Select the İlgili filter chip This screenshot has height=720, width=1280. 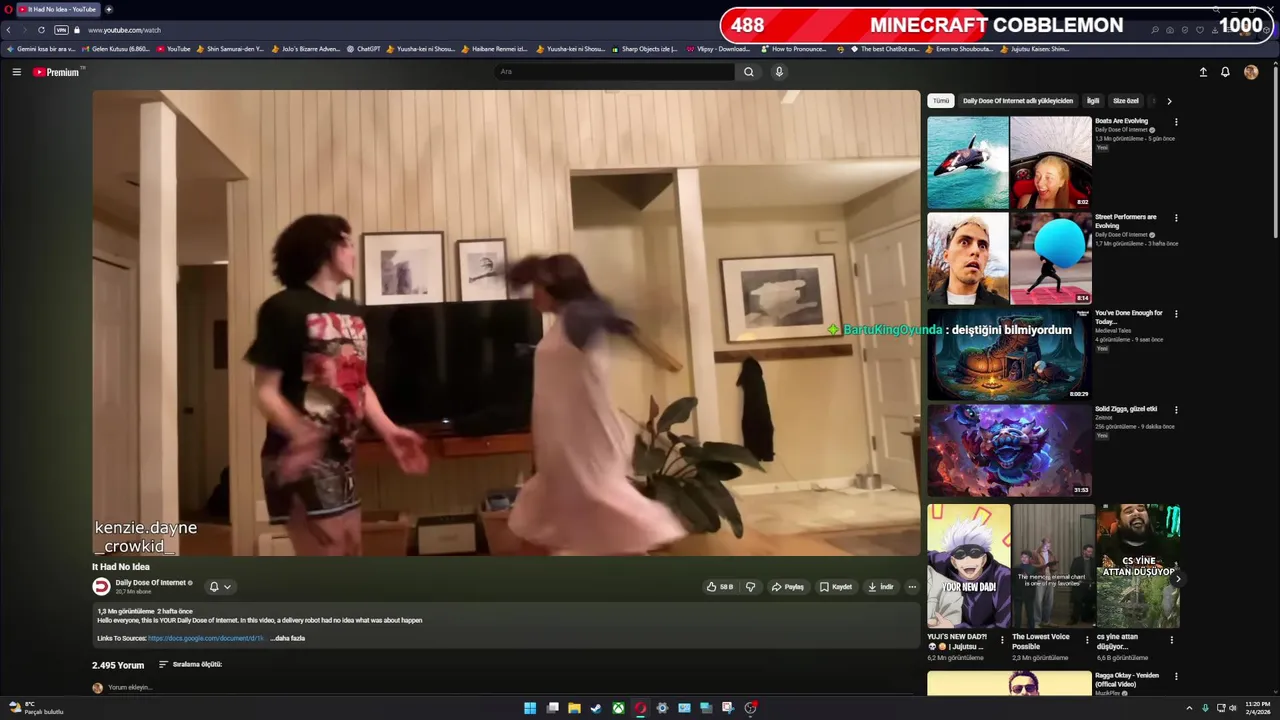tap(1093, 101)
